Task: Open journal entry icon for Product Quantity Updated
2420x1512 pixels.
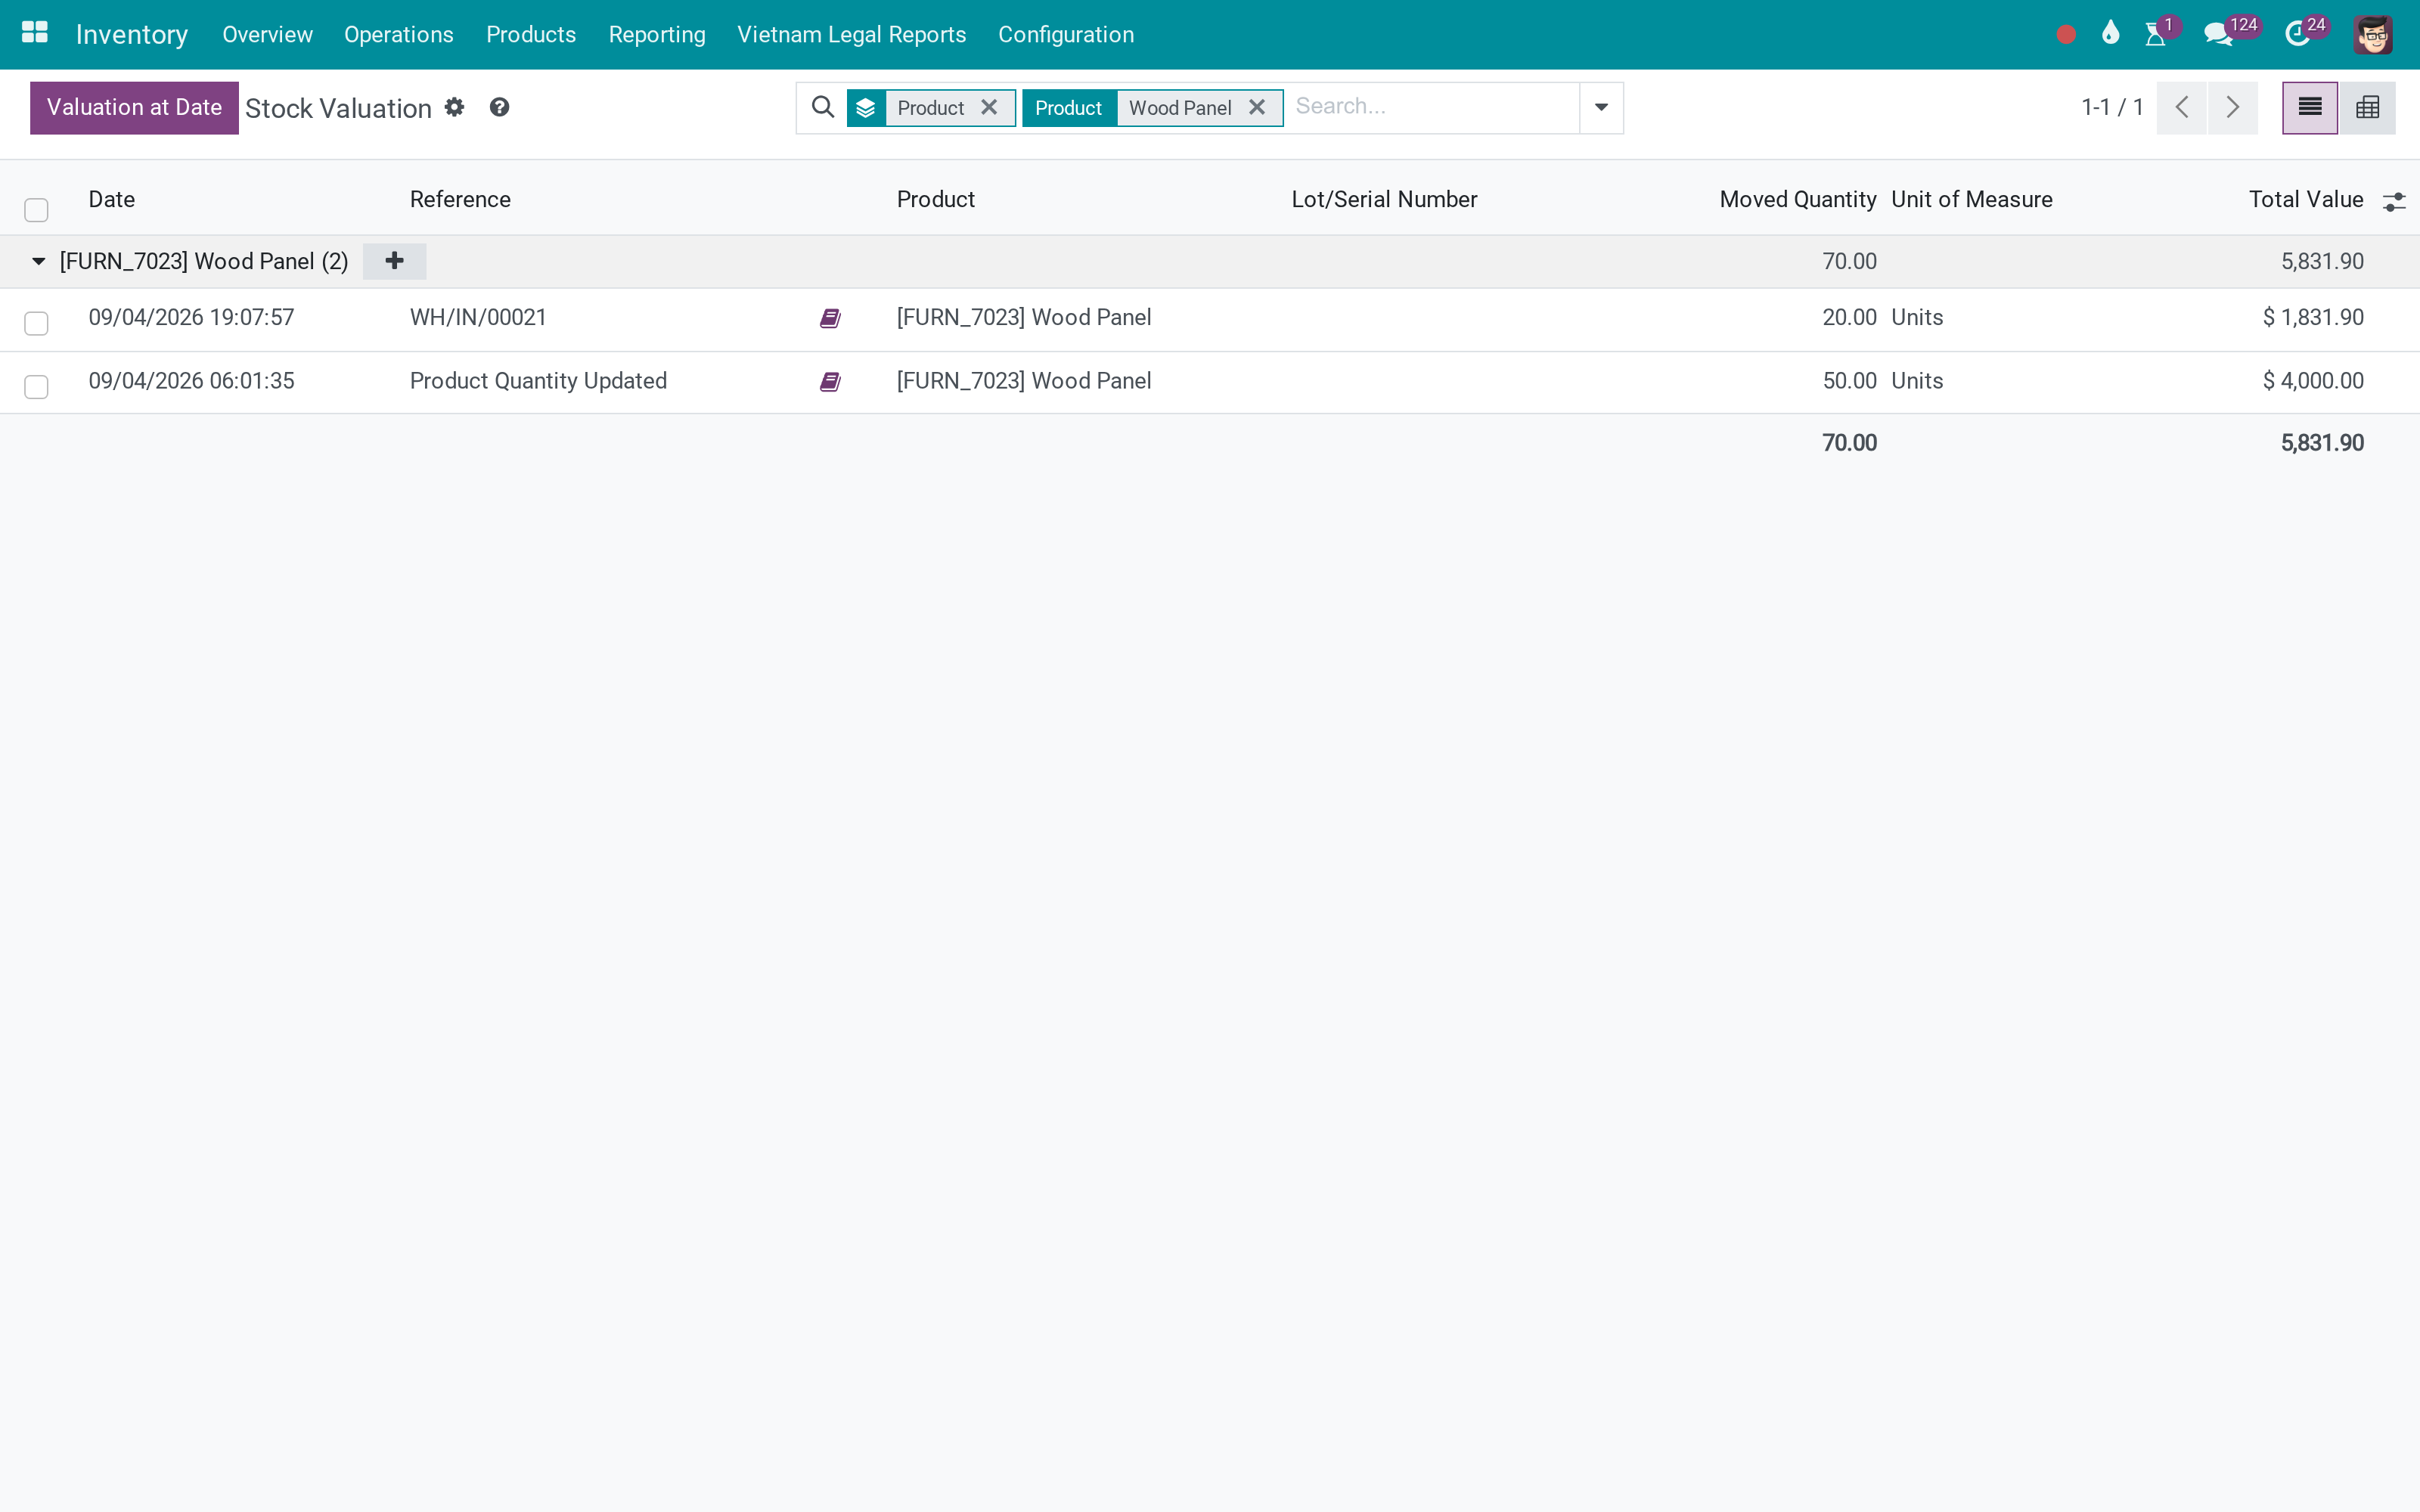Action: 830,382
